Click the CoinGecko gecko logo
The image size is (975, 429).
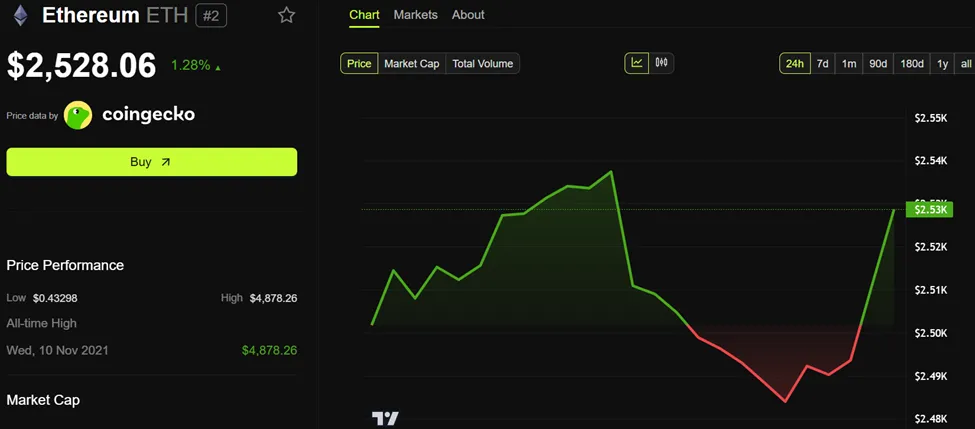click(x=78, y=115)
